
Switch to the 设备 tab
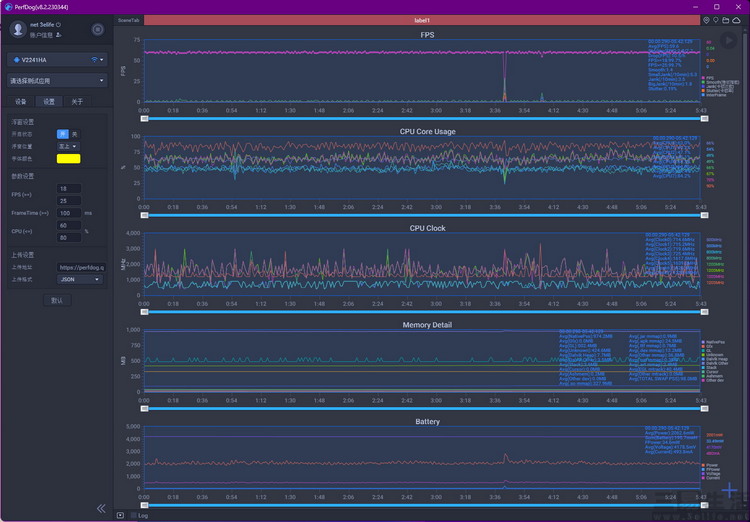[21, 101]
